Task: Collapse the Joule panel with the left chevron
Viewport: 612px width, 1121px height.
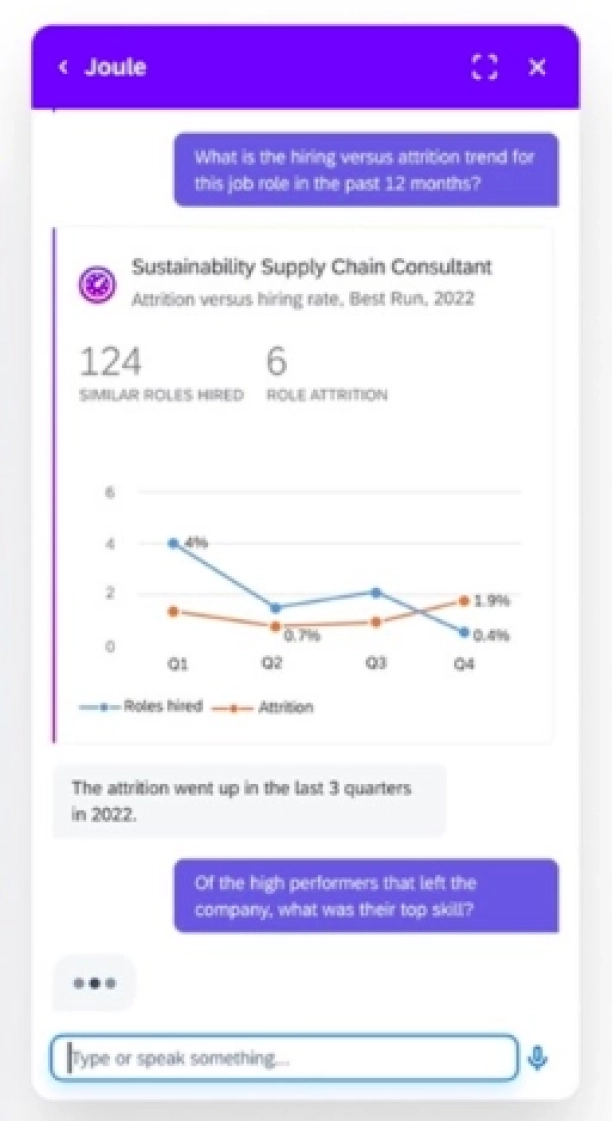Action: tap(63, 67)
